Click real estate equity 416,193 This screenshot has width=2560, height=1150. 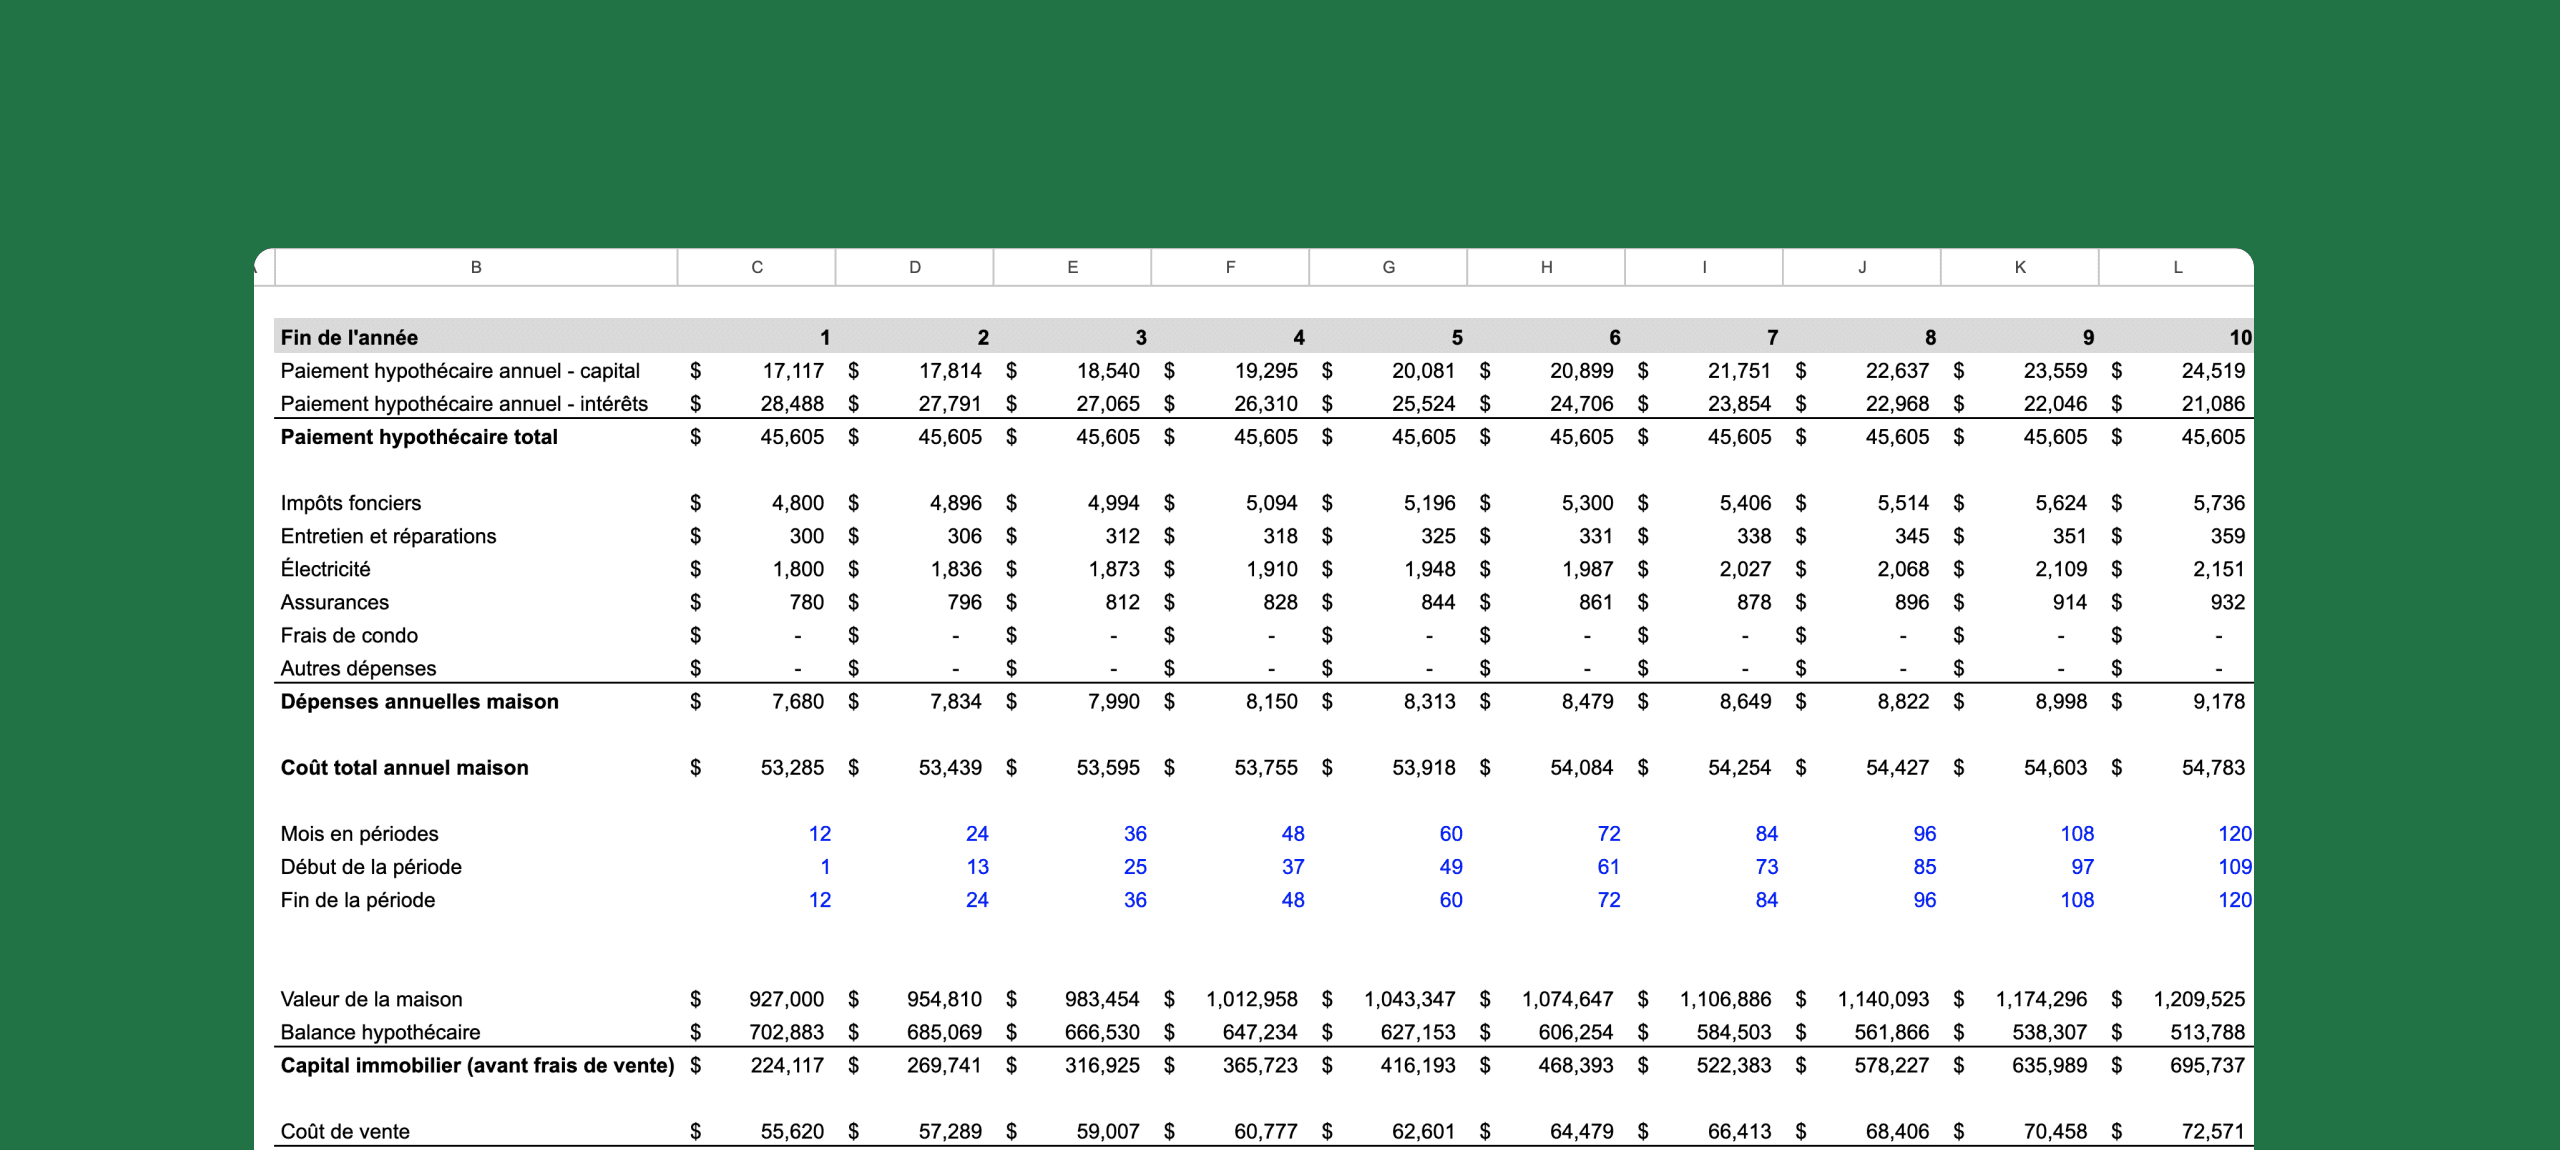click(x=1418, y=1065)
